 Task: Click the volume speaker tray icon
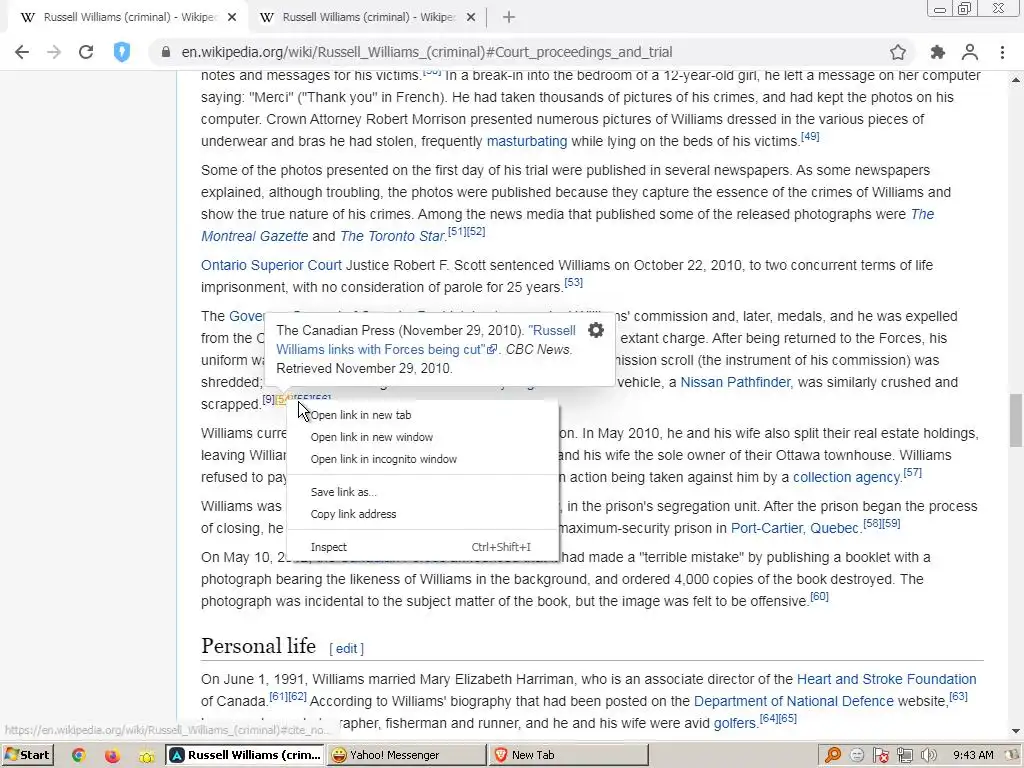coord(928,756)
